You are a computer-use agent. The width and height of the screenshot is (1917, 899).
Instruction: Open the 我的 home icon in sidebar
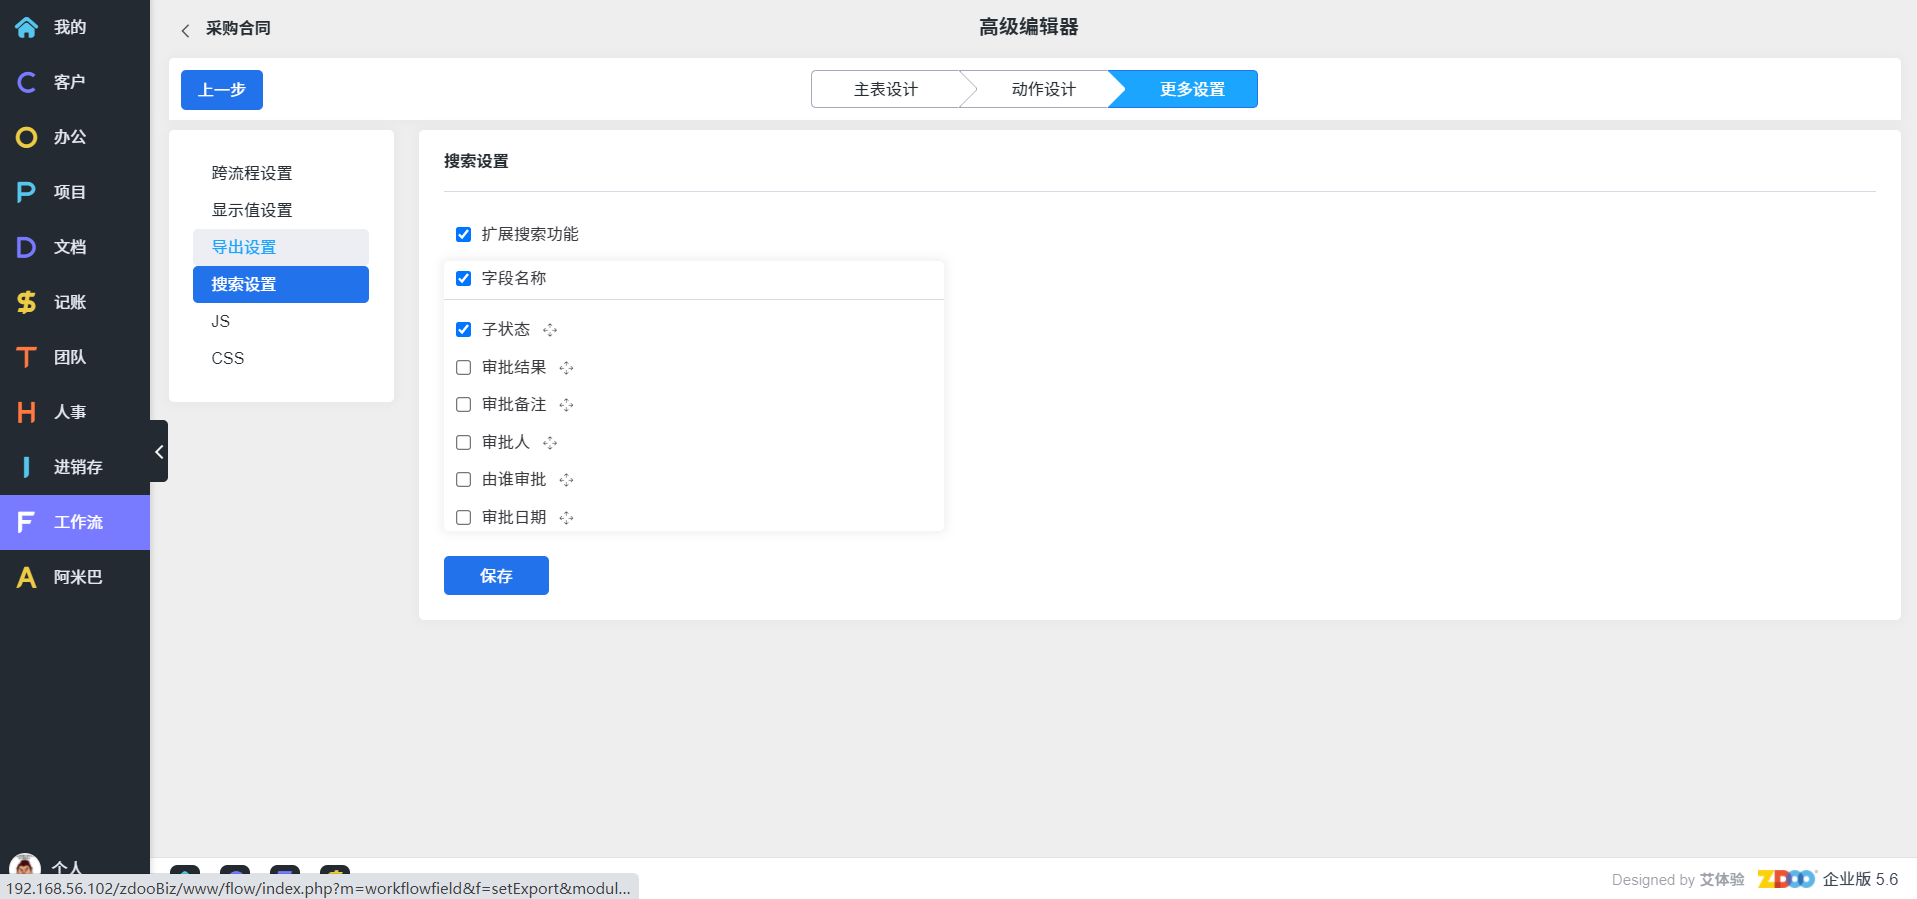(26, 27)
